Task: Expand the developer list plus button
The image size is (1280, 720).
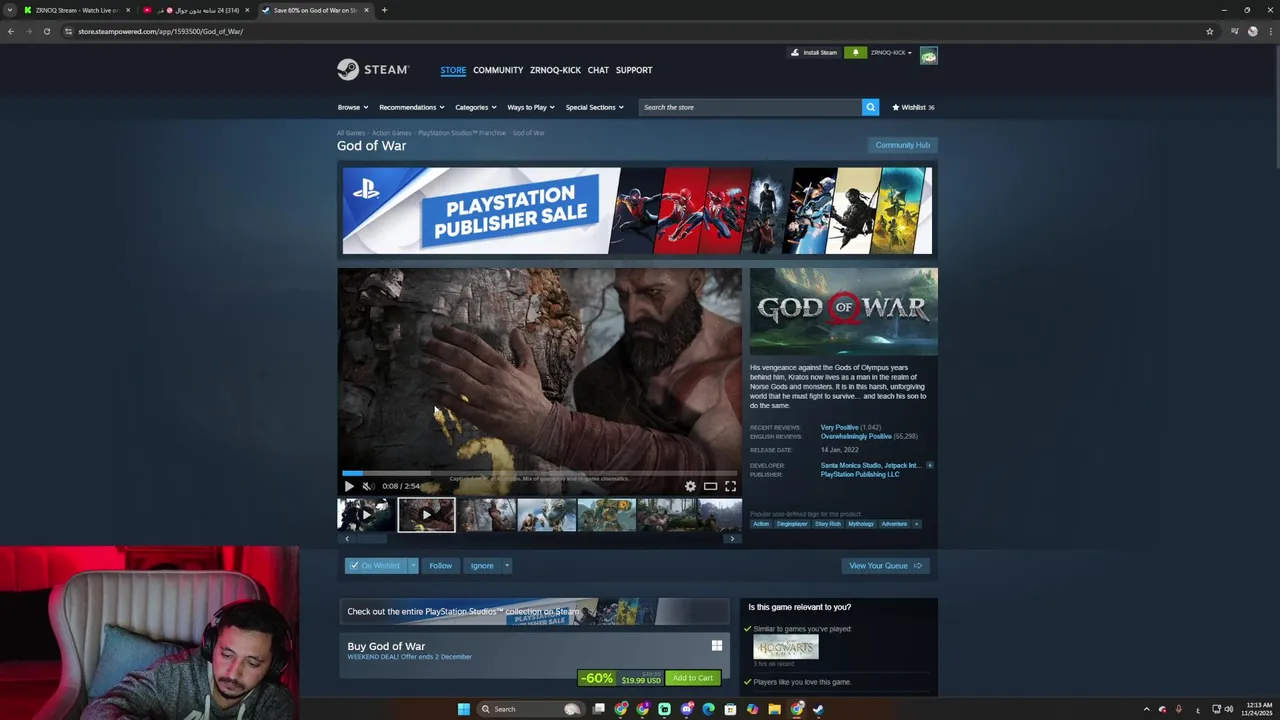Action: click(929, 465)
